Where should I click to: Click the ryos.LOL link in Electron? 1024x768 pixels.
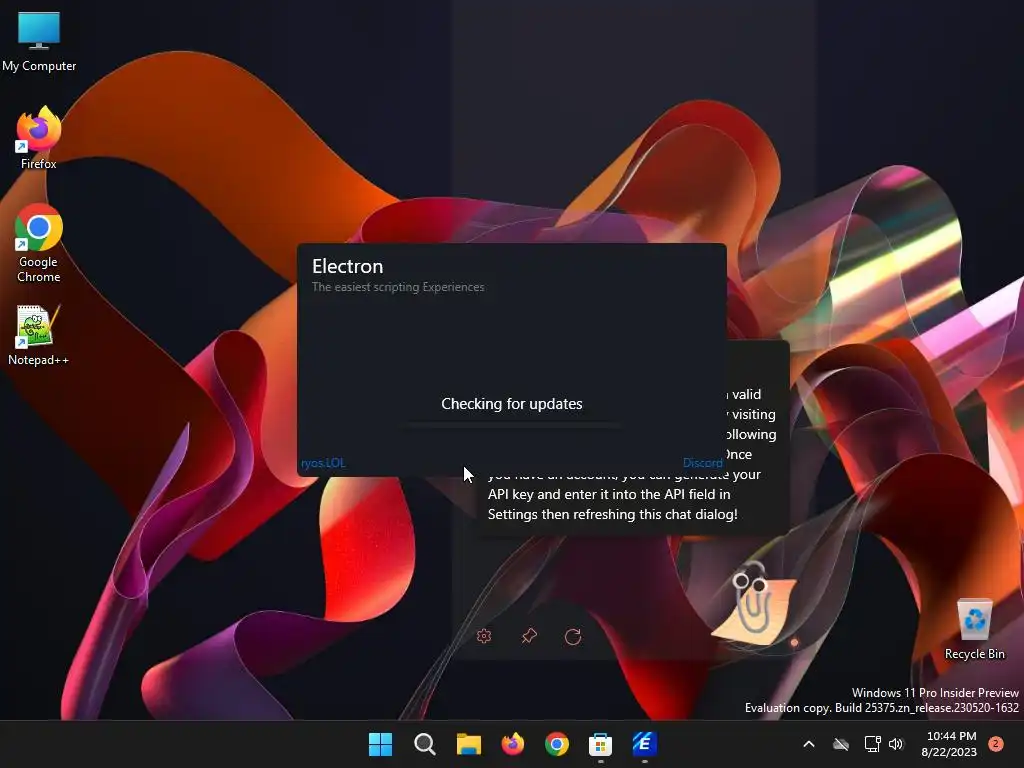[323, 463]
